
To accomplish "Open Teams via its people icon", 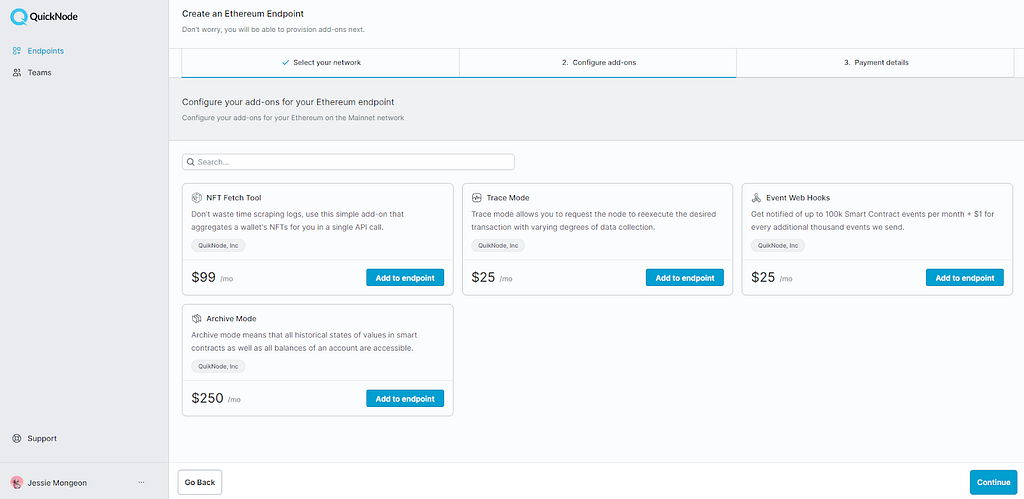I will point(17,72).
